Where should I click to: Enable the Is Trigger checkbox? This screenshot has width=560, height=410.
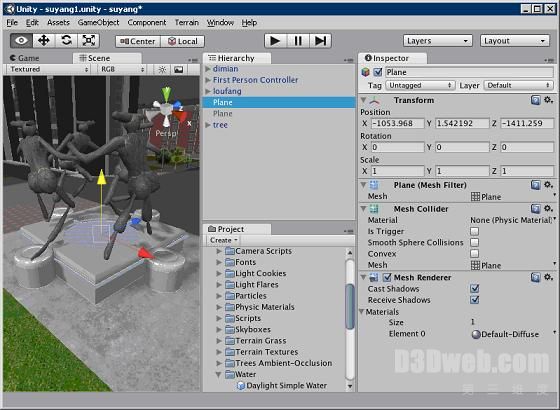pyautogui.click(x=474, y=231)
